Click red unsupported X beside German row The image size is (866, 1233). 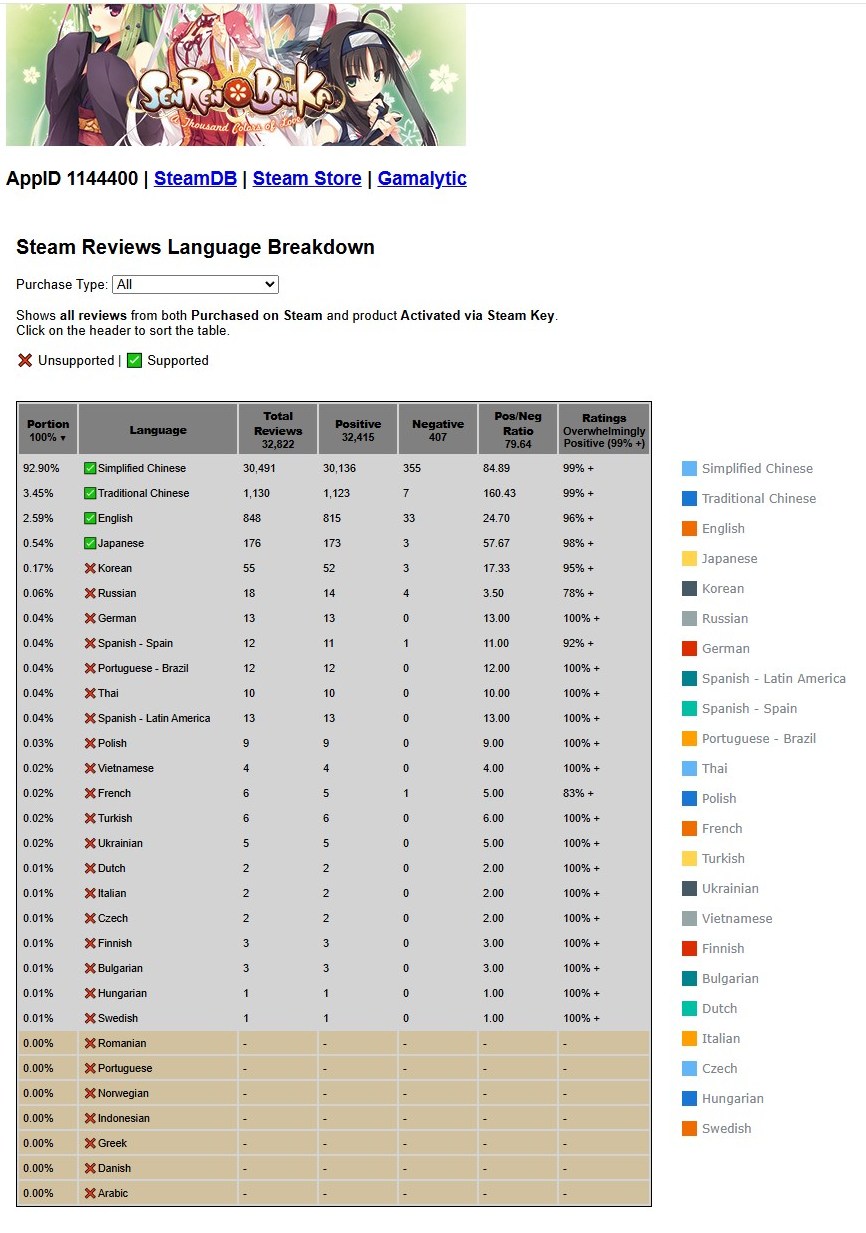(x=90, y=618)
